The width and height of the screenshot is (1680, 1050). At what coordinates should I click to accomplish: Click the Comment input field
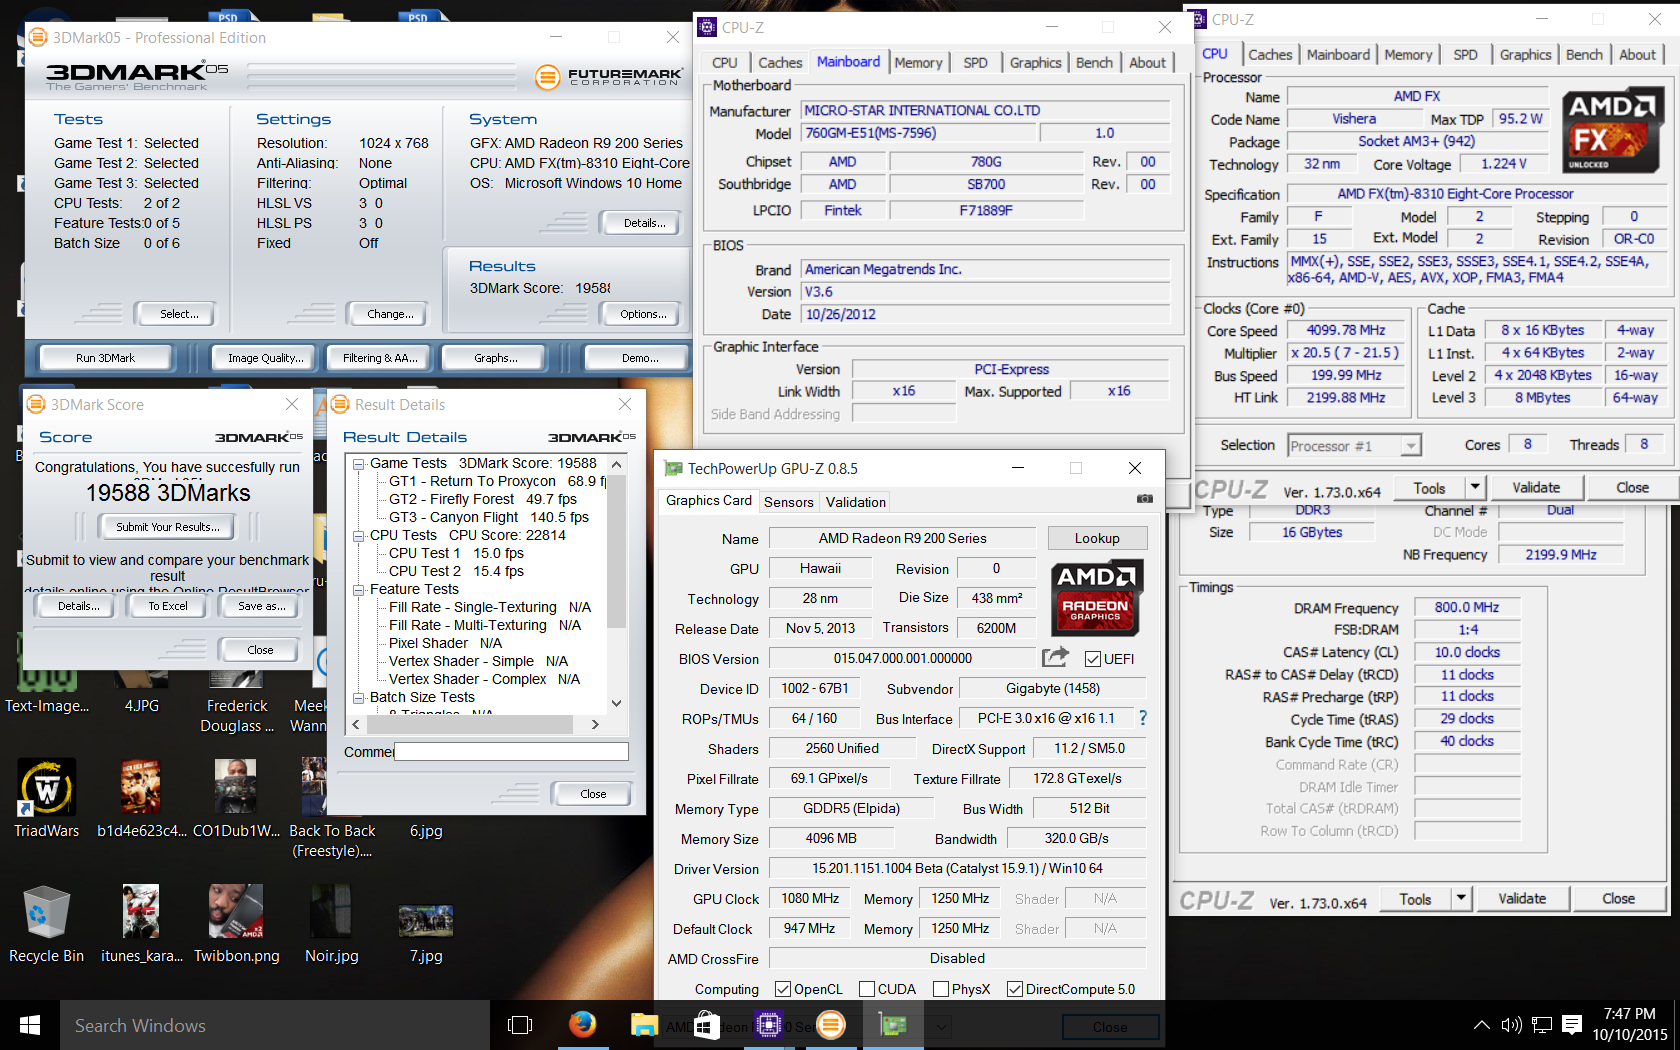[511, 751]
